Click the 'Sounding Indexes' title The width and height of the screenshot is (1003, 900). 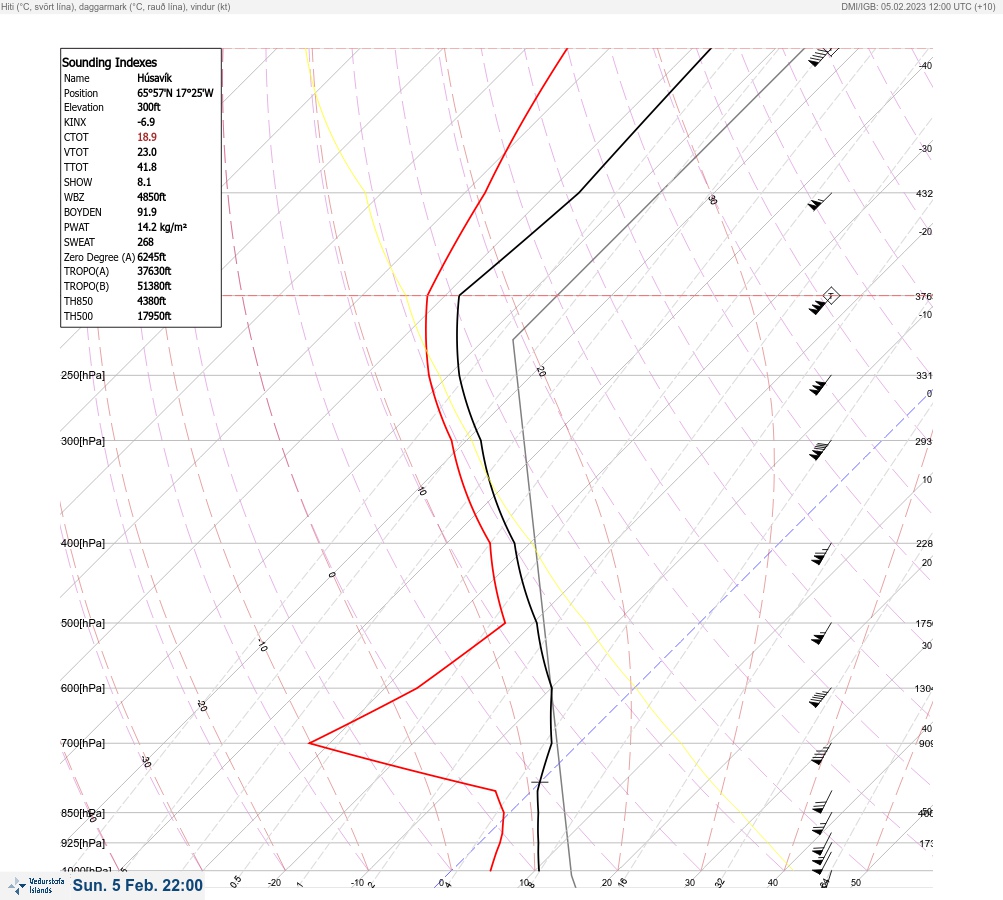pyautogui.click(x=109, y=62)
